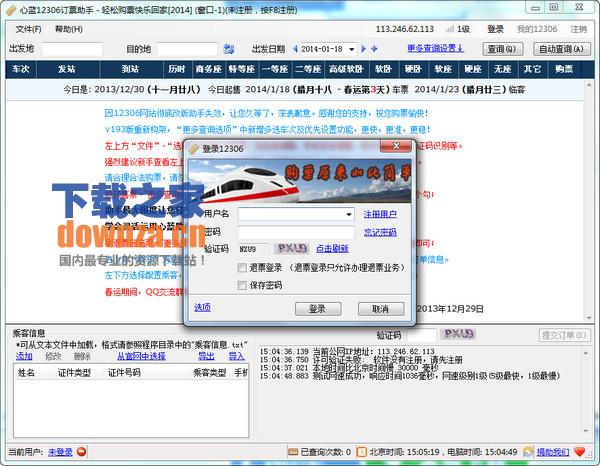Open 忘记密码 link
The width and height of the screenshot is (600, 466).
380,232
